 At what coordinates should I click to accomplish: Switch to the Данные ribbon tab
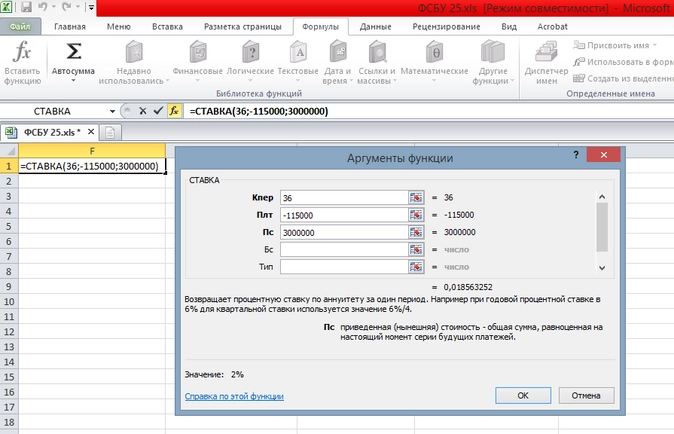point(375,27)
